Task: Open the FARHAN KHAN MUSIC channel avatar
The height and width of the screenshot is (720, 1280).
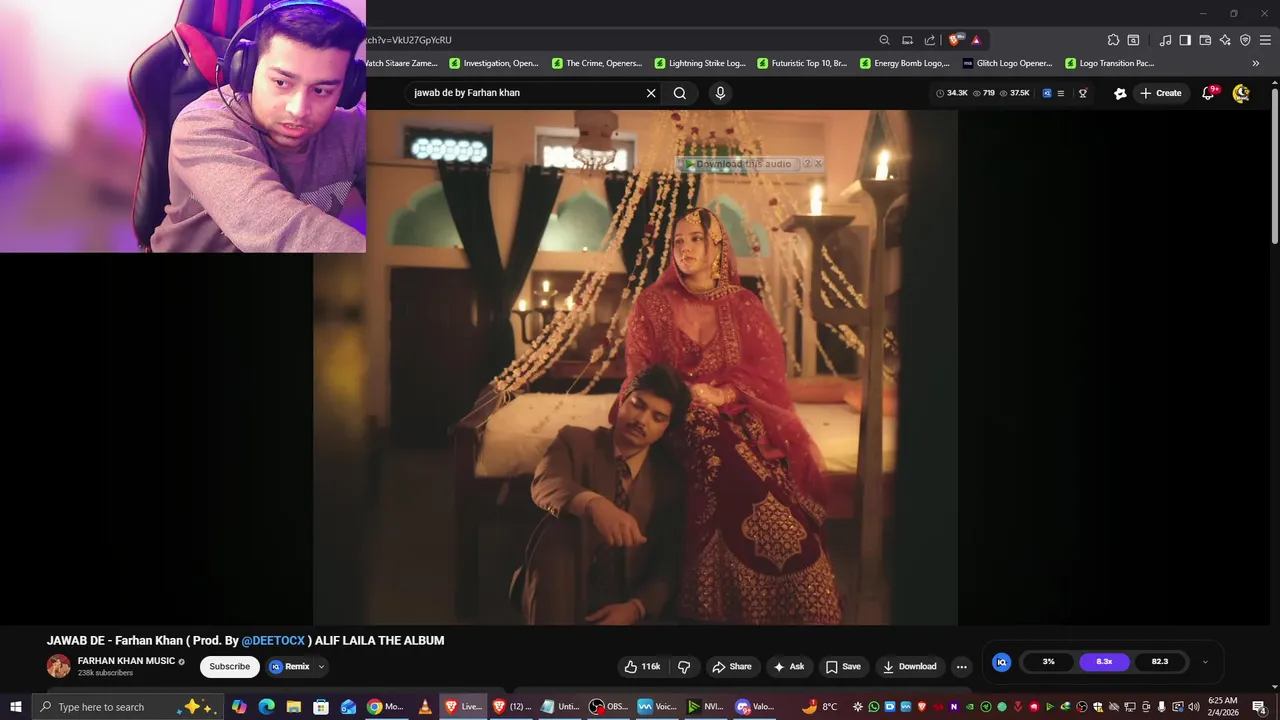Action: [59, 666]
